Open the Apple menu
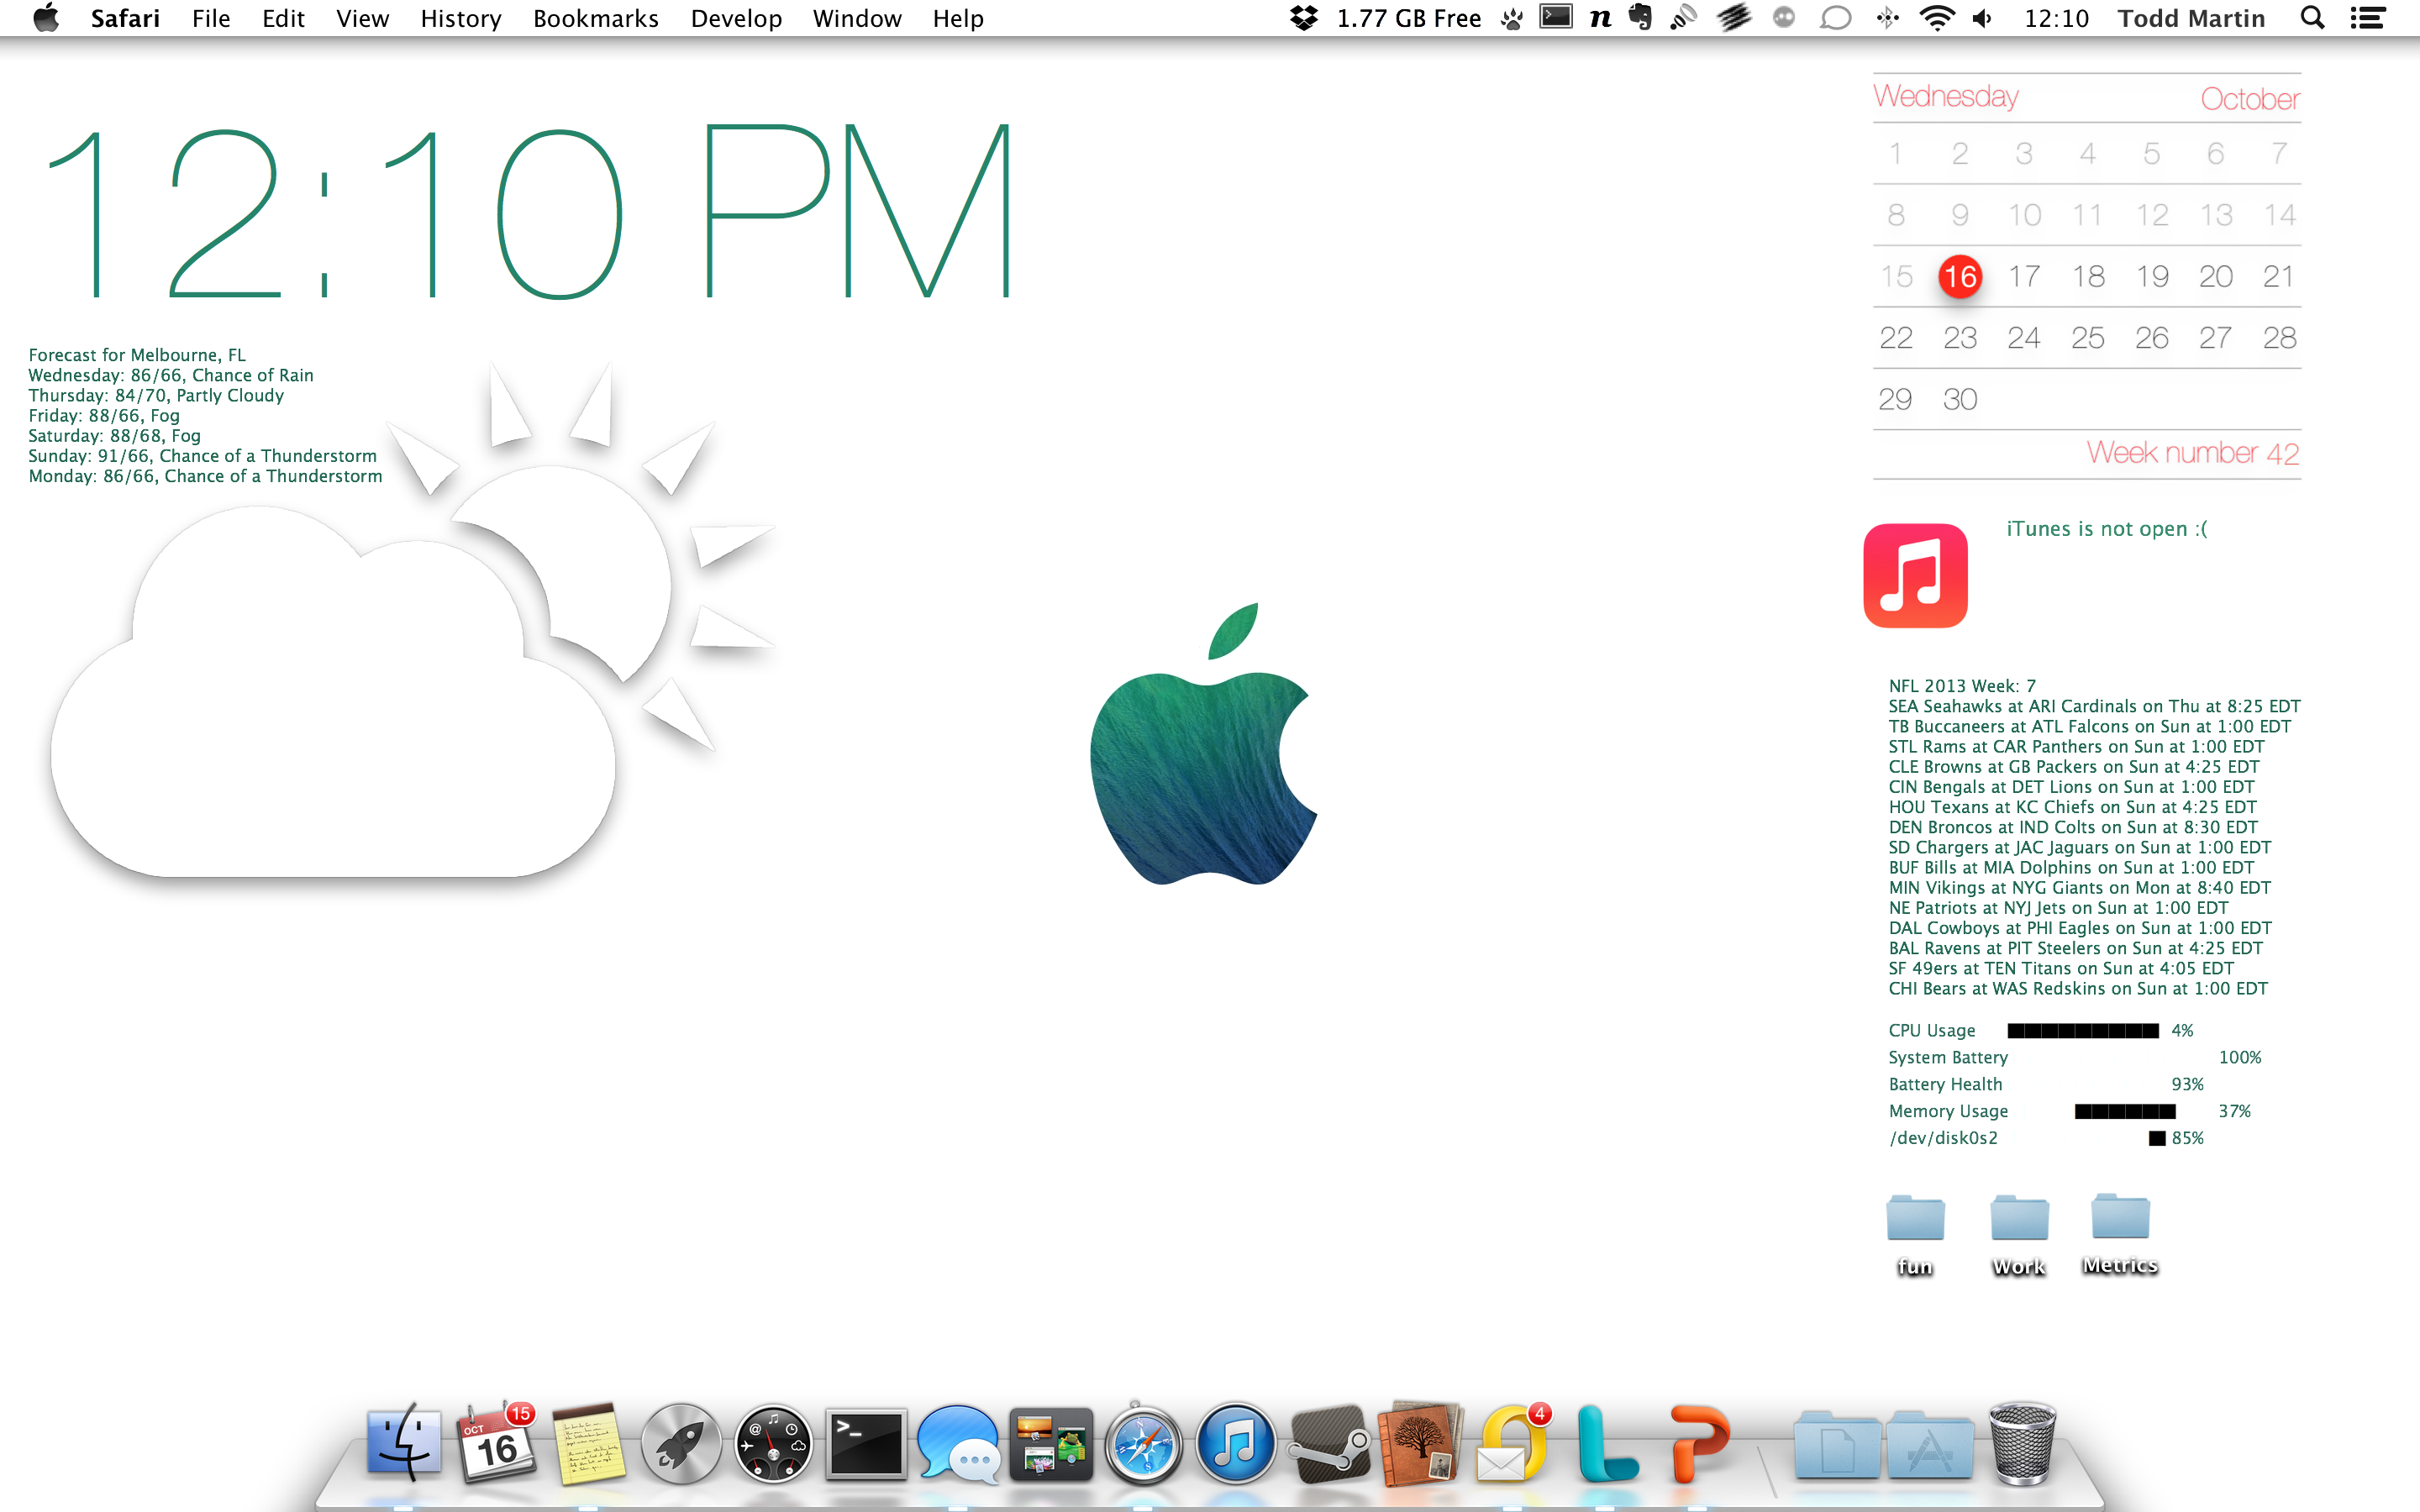 pyautogui.click(x=46, y=18)
